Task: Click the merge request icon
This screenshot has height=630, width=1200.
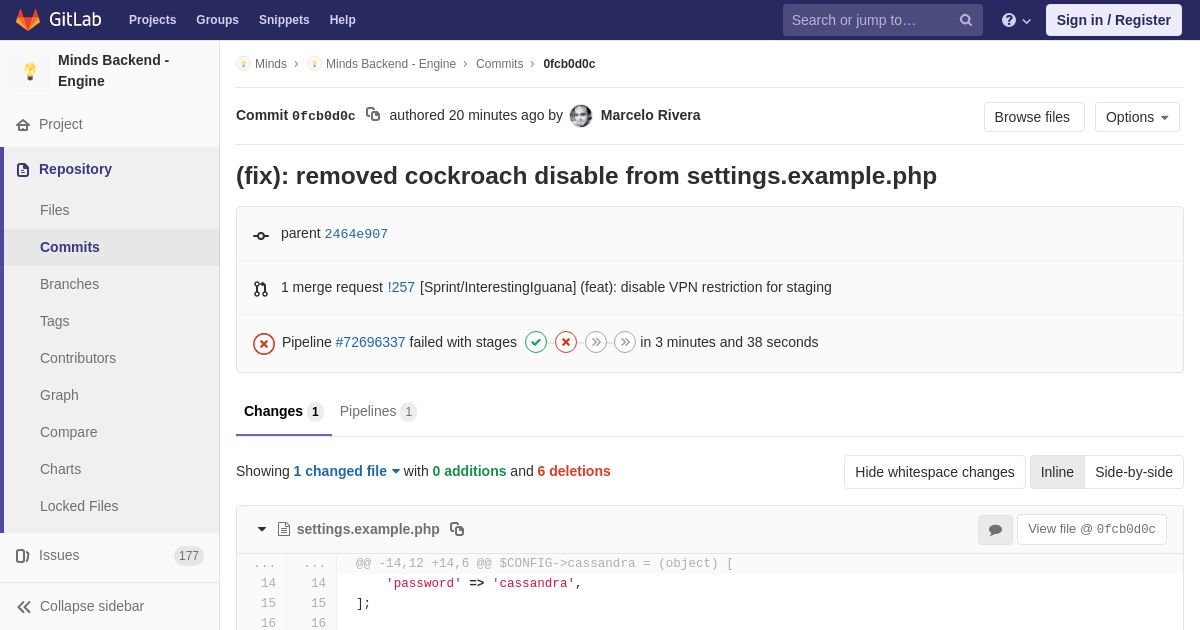Action: [x=261, y=289]
